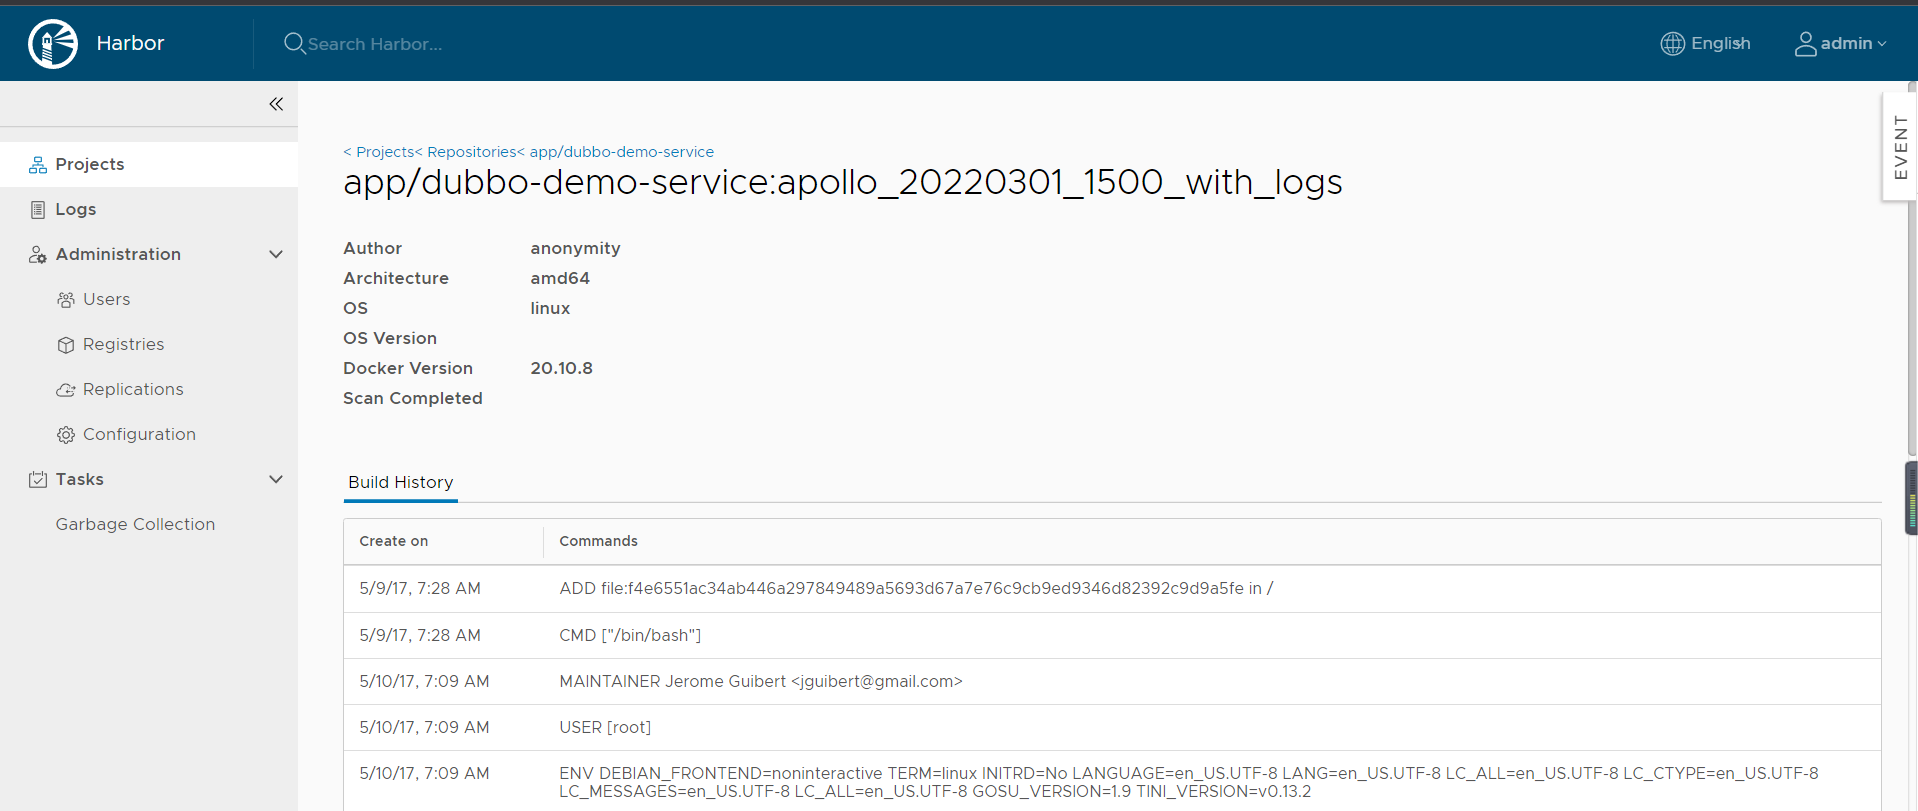The image size is (1918, 811).
Task: Select the CMD ["/bin/bash"] row
Action: pos(1112,635)
